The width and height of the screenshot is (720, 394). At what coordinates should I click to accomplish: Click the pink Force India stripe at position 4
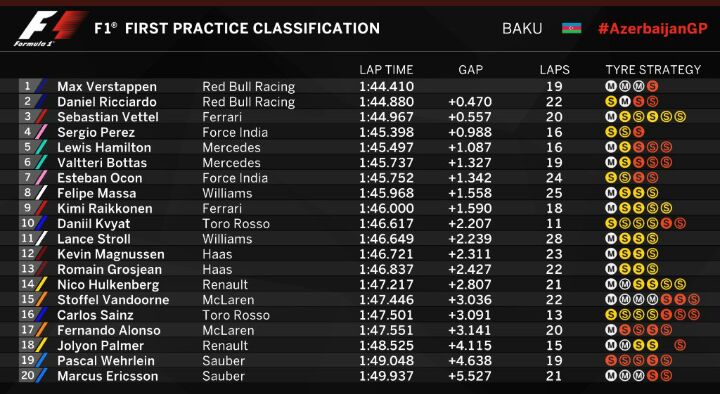[41, 132]
